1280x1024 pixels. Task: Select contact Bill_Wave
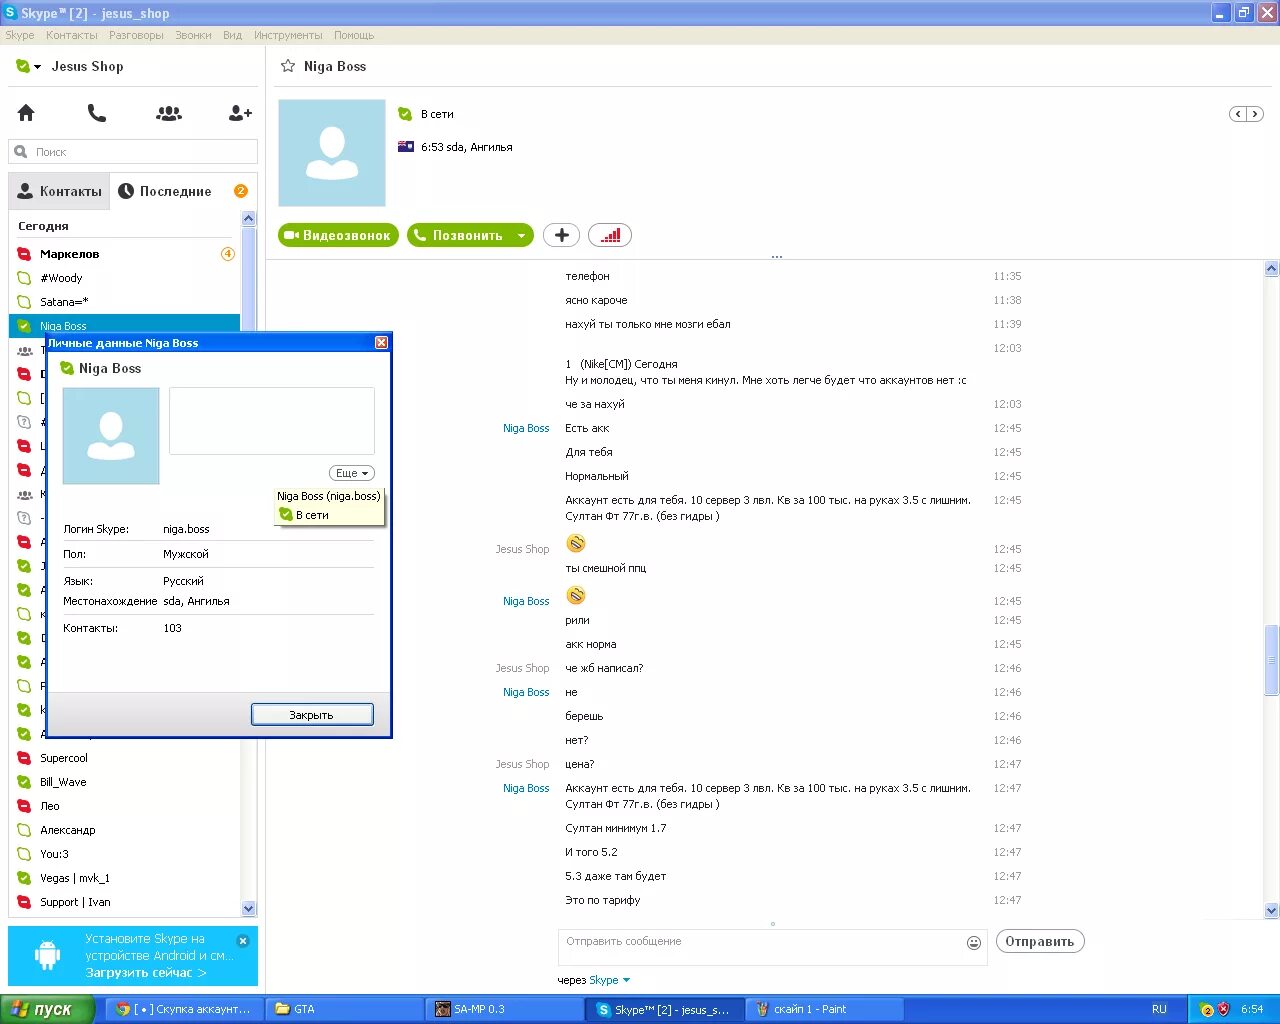125,782
